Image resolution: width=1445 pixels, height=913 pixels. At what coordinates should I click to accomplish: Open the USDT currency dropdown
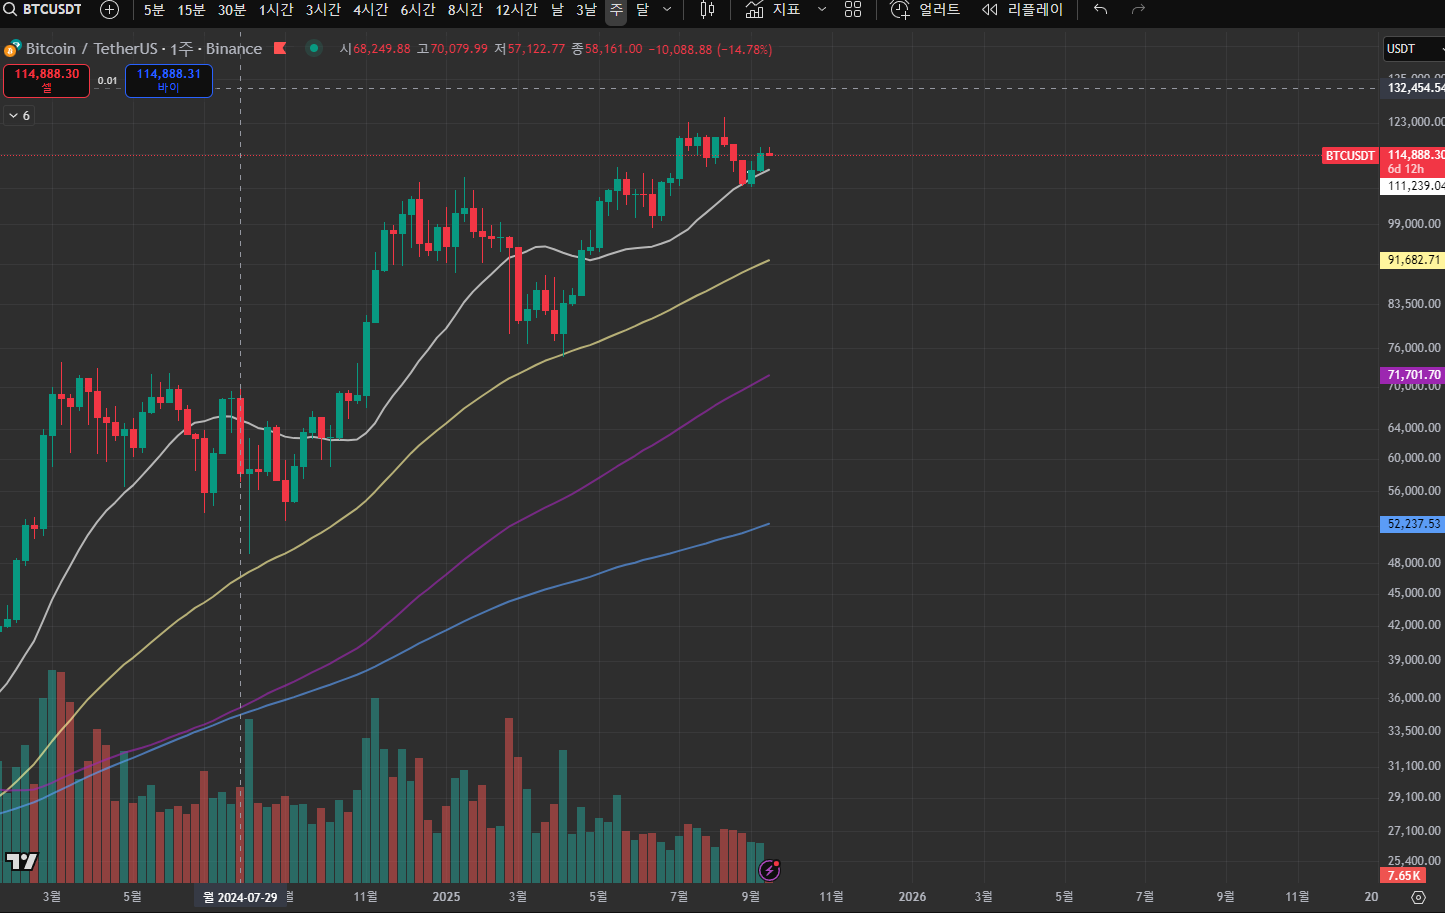(x=1413, y=49)
